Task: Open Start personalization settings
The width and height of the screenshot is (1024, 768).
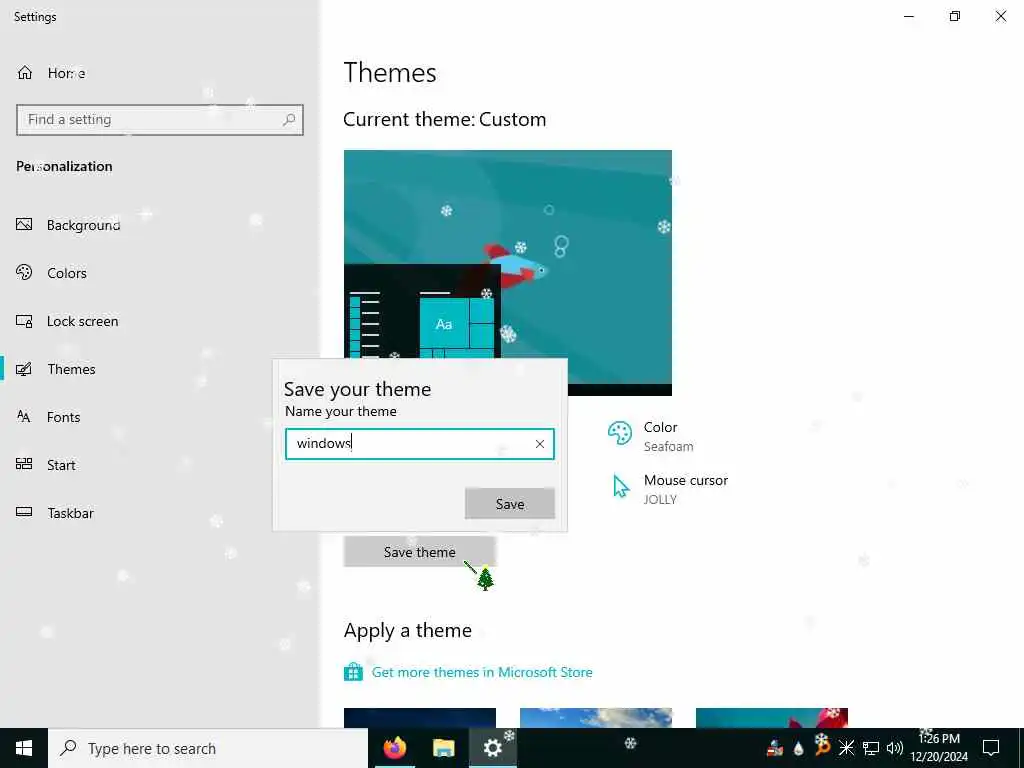Action: [x=61, y=465]
